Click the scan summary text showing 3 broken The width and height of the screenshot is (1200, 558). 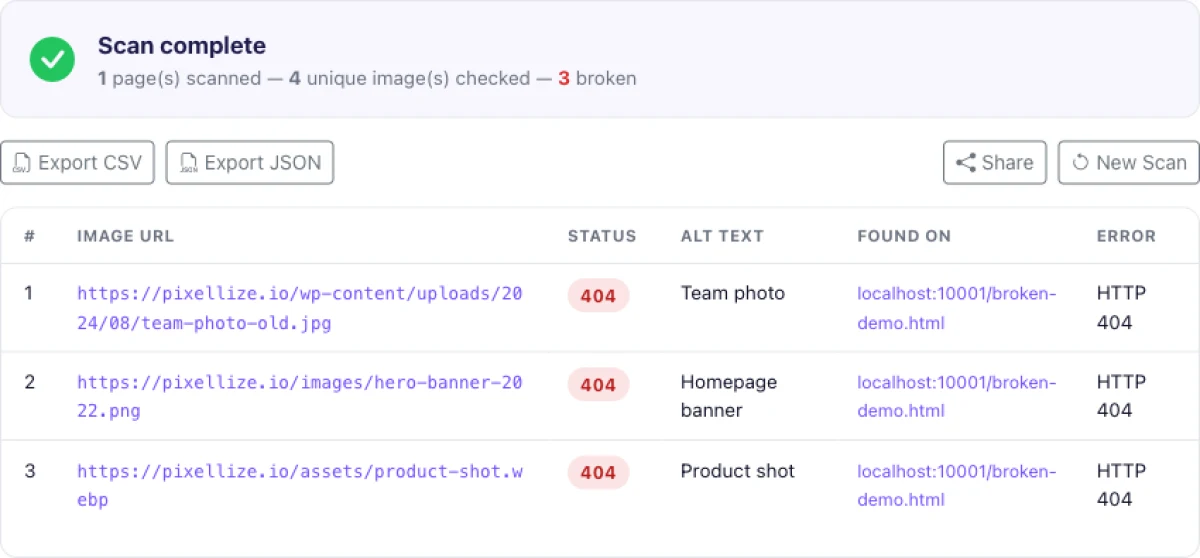point(367,78)
